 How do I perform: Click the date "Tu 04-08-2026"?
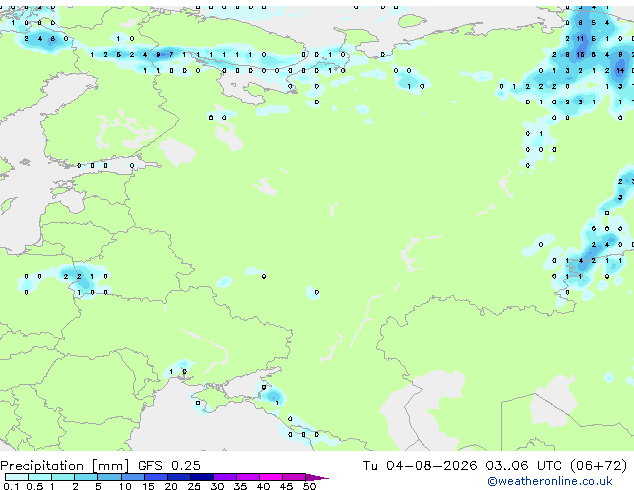[420, 465]
